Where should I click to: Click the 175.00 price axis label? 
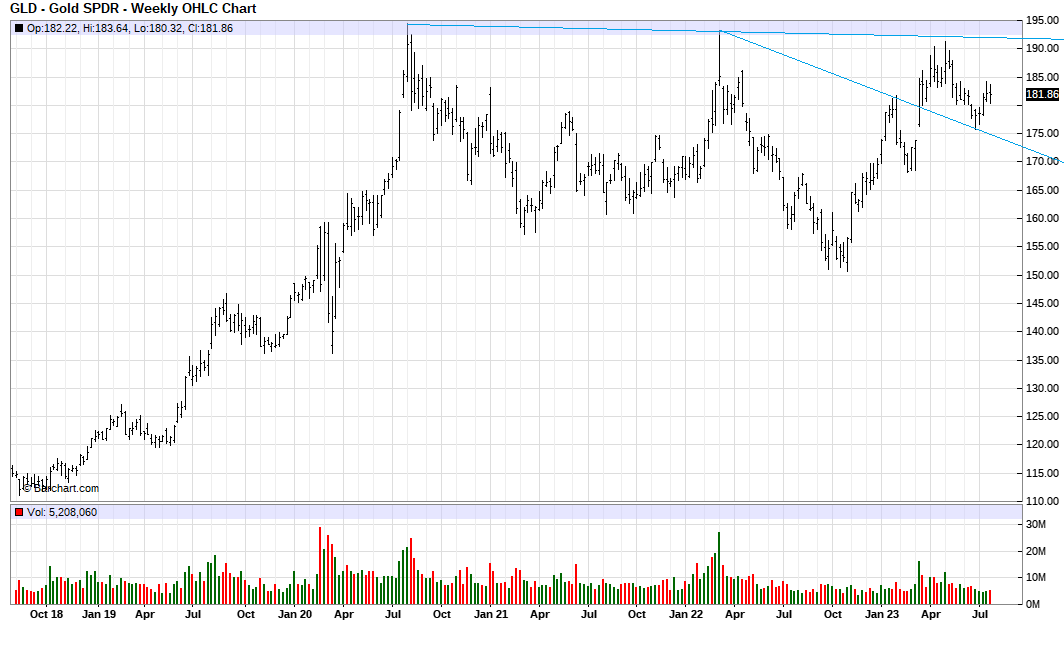click(x=1042, y=134)
